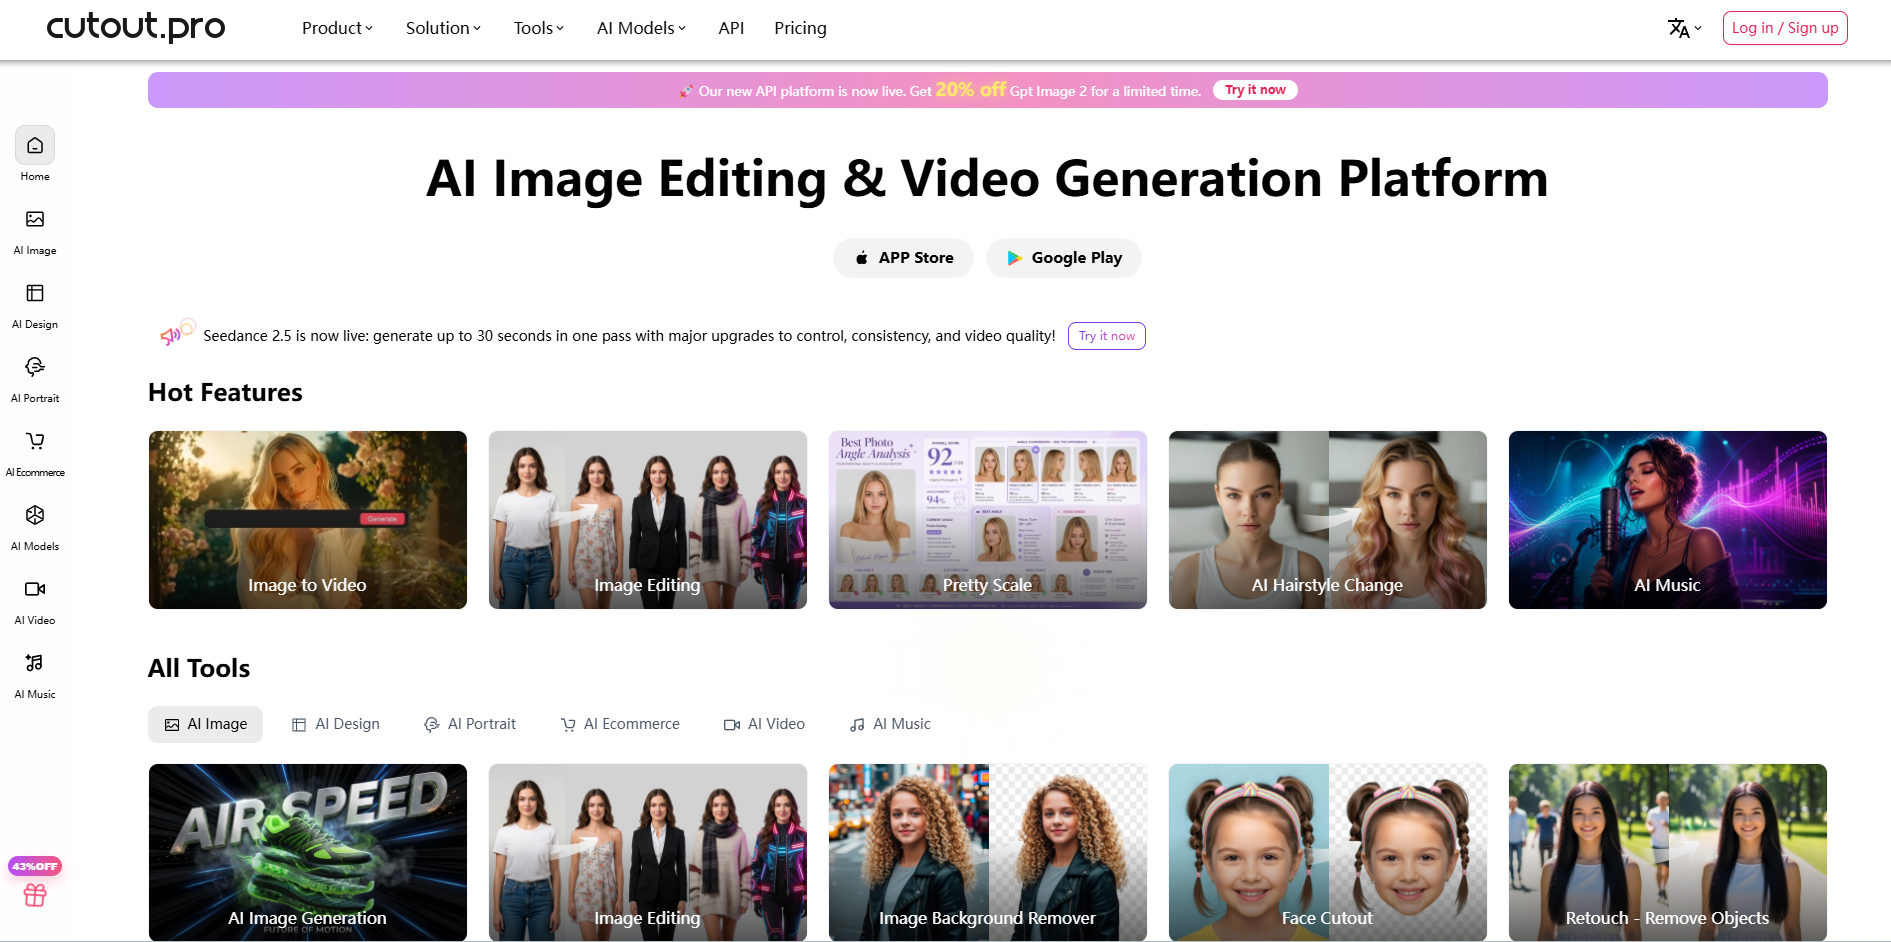Expand the Tools dropdown menu
The image size is (1891, 942).
(x=538, y=28)
